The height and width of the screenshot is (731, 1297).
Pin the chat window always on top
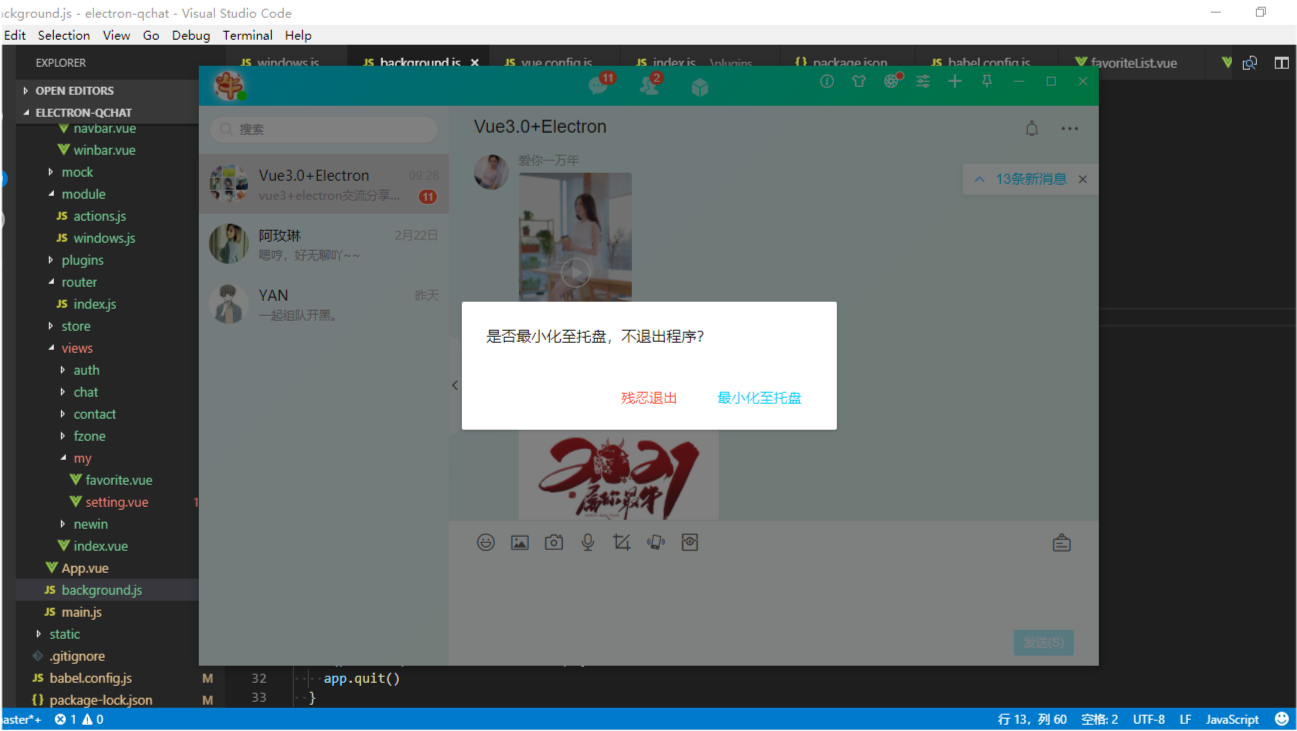click(x=987, y=81)
